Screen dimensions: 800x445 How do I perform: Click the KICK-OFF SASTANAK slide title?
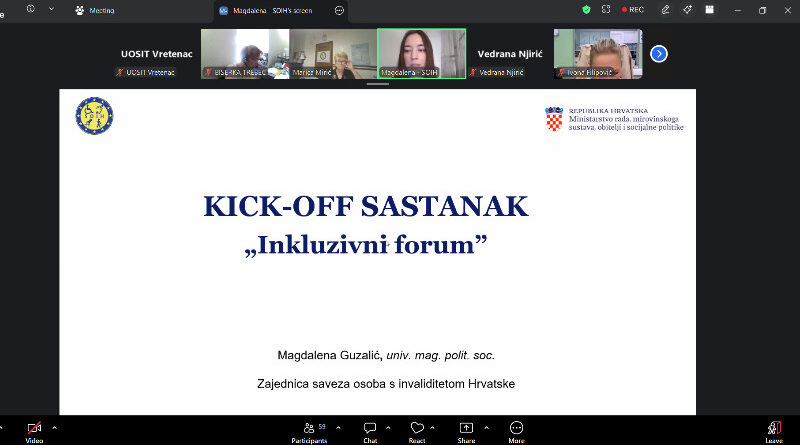(366, 206)
